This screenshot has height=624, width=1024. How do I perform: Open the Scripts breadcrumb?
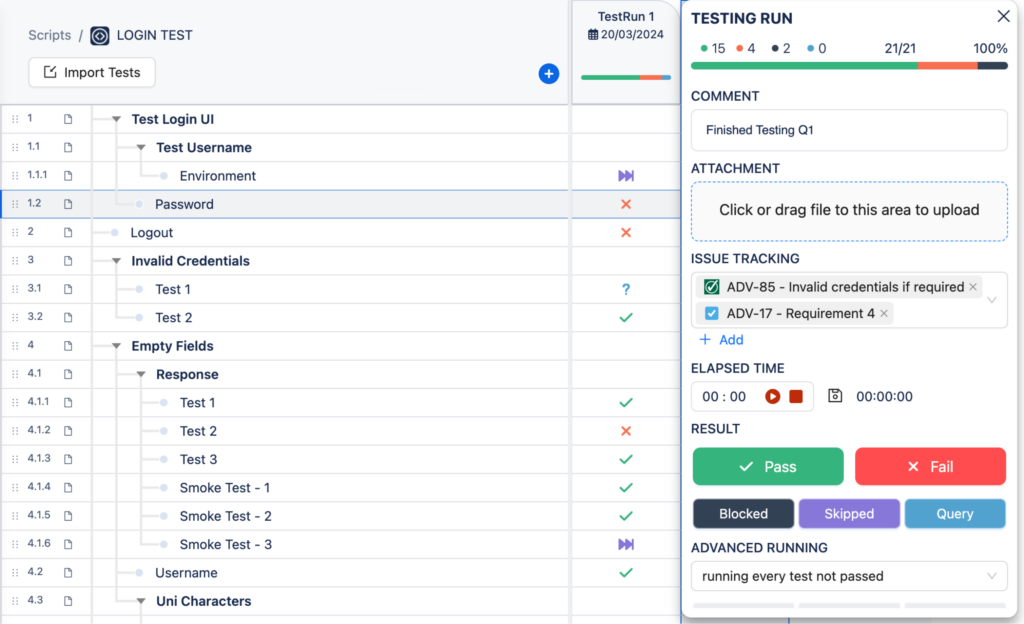click(x=48, y=34)
